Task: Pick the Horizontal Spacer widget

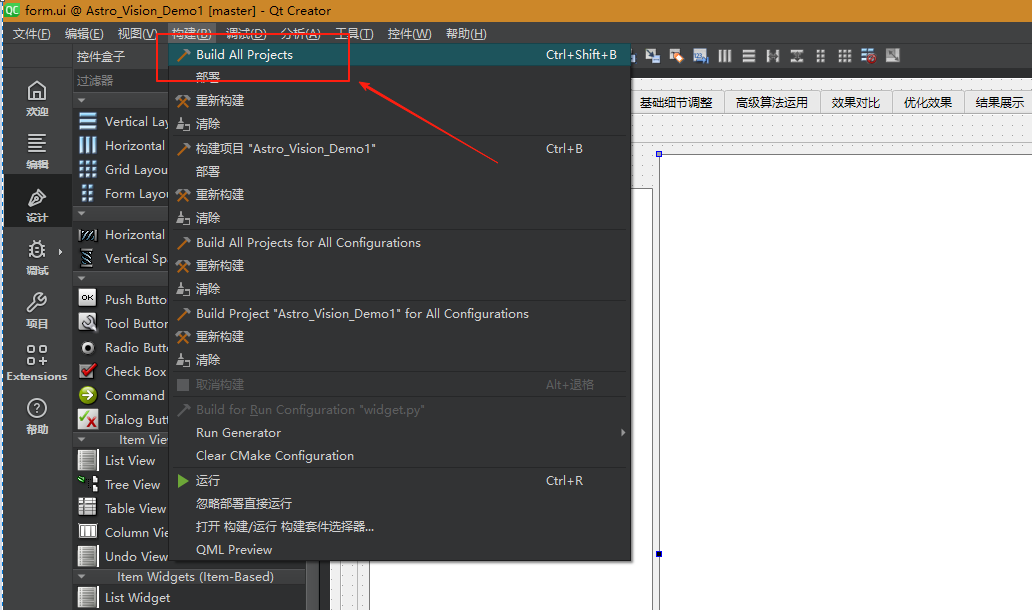Action: point(122,234)
